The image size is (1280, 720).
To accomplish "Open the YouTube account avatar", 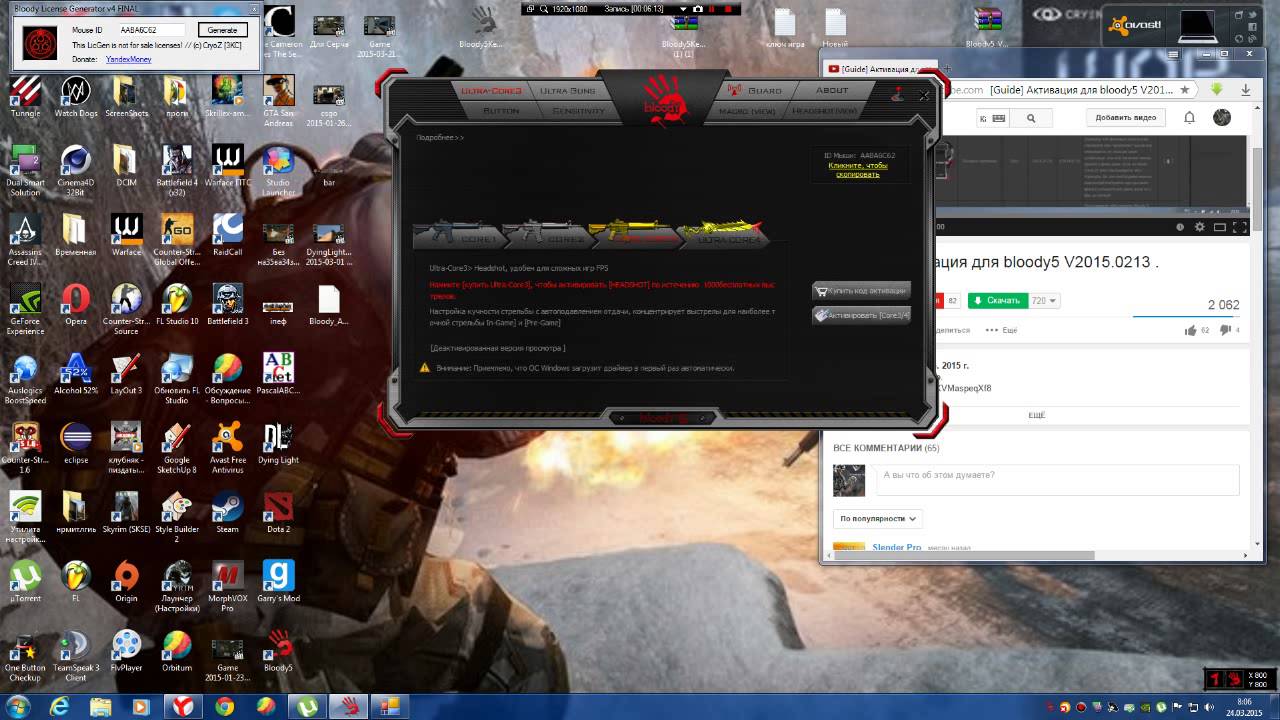I will click(x=1222, y=118).
